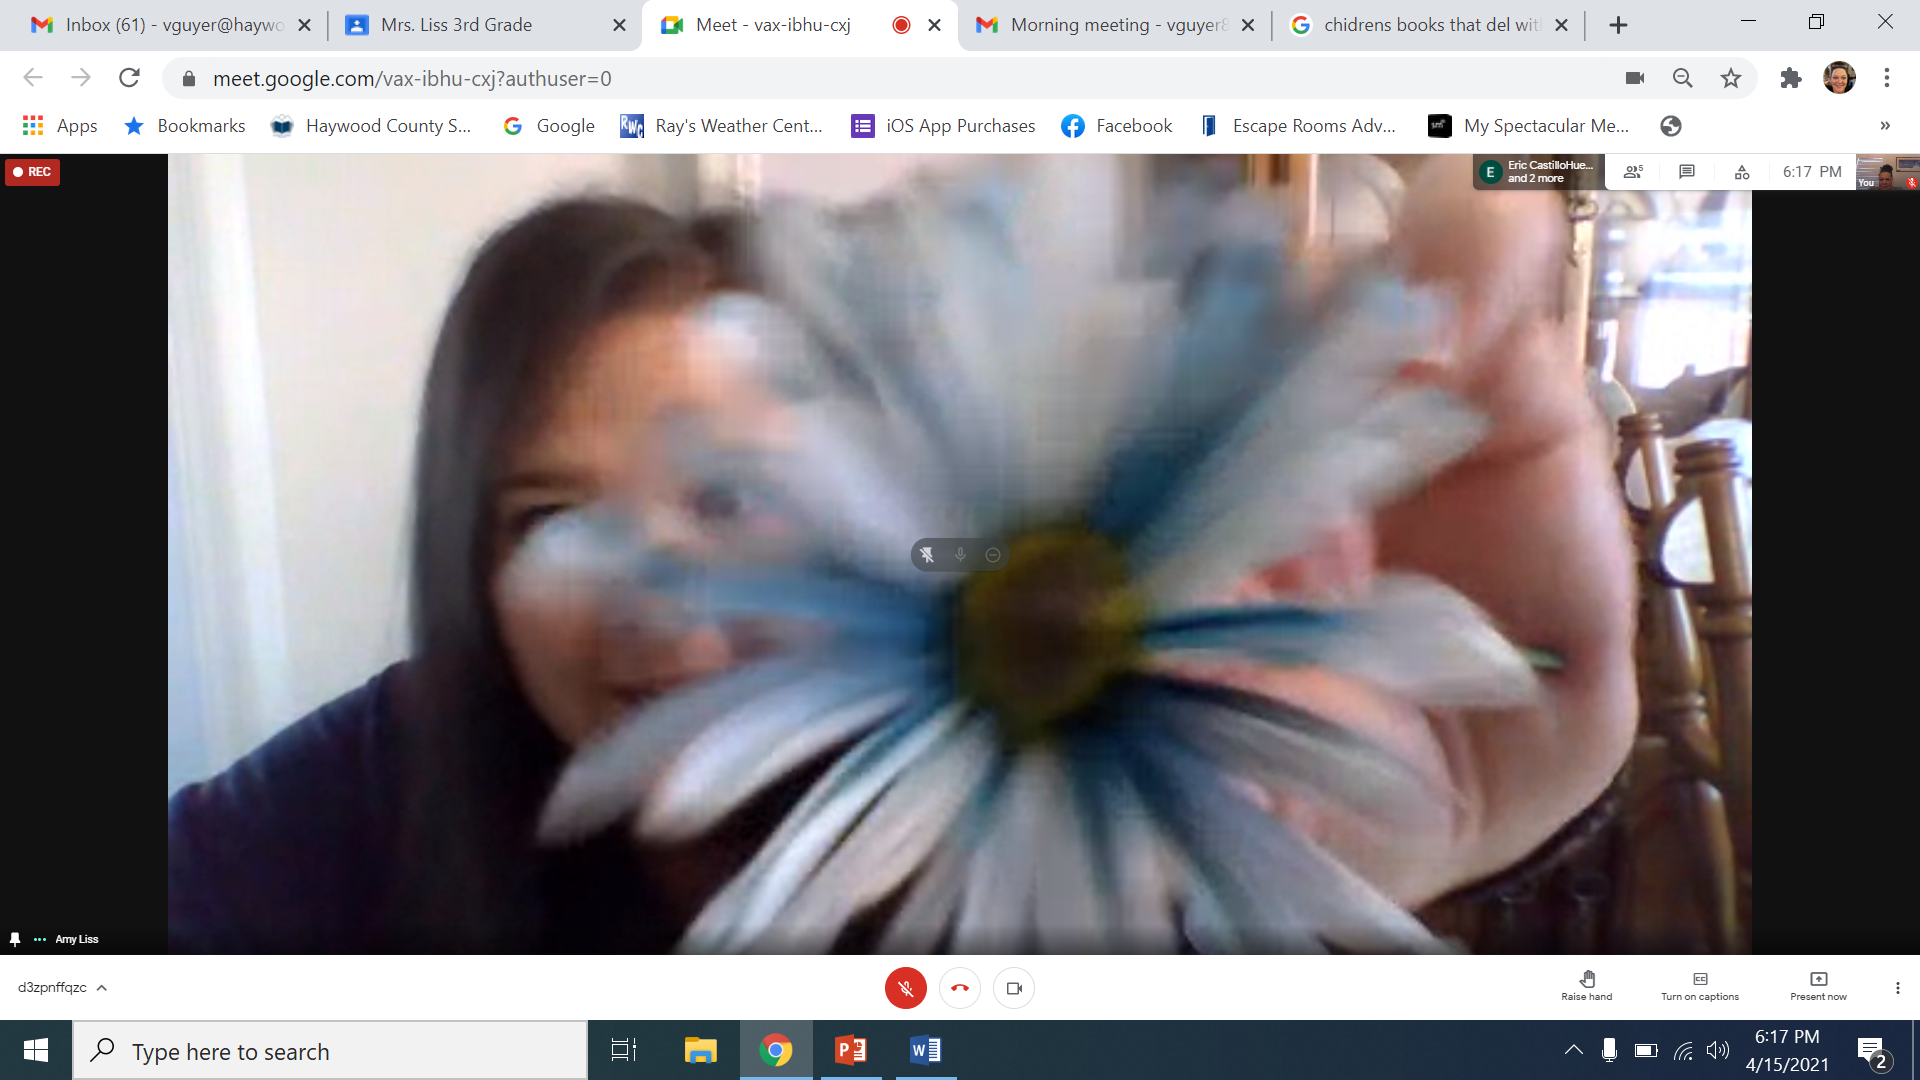1920x1080 pixels.
Task: Unmute microphone with red mic button
Action: [905, 988]
